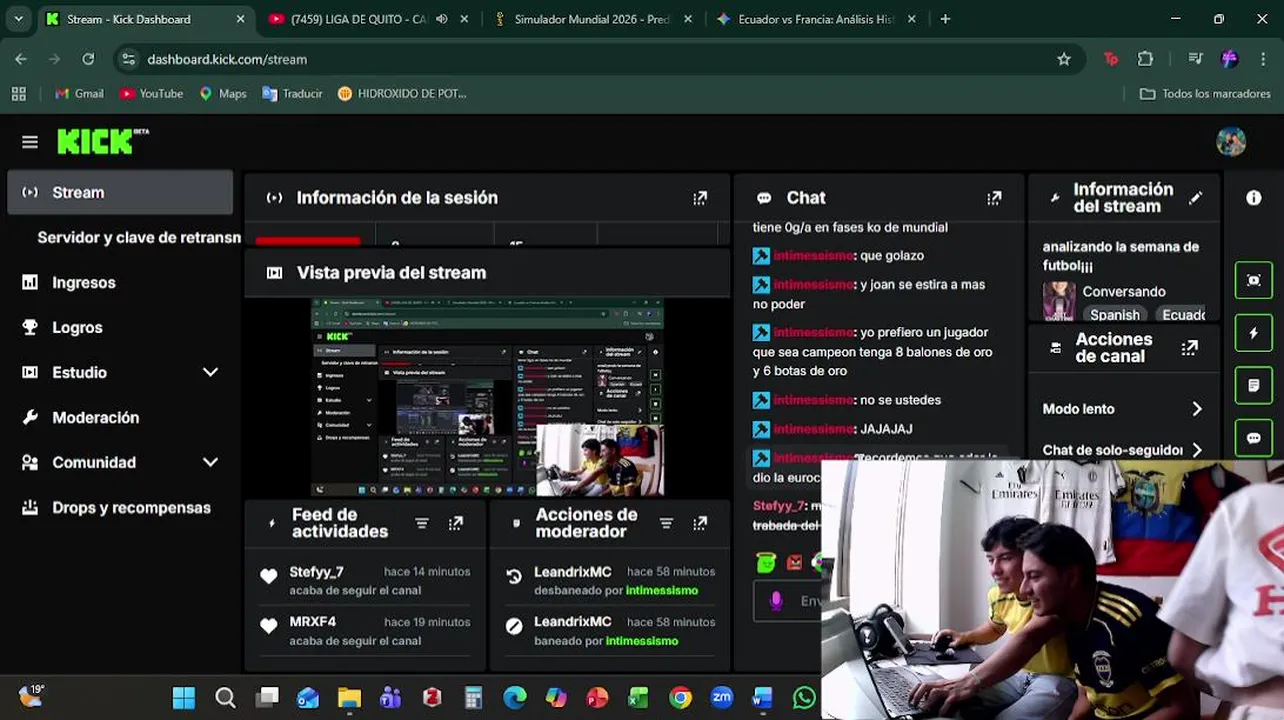Click the chat bubble sidebar icon

point(1253,438)
